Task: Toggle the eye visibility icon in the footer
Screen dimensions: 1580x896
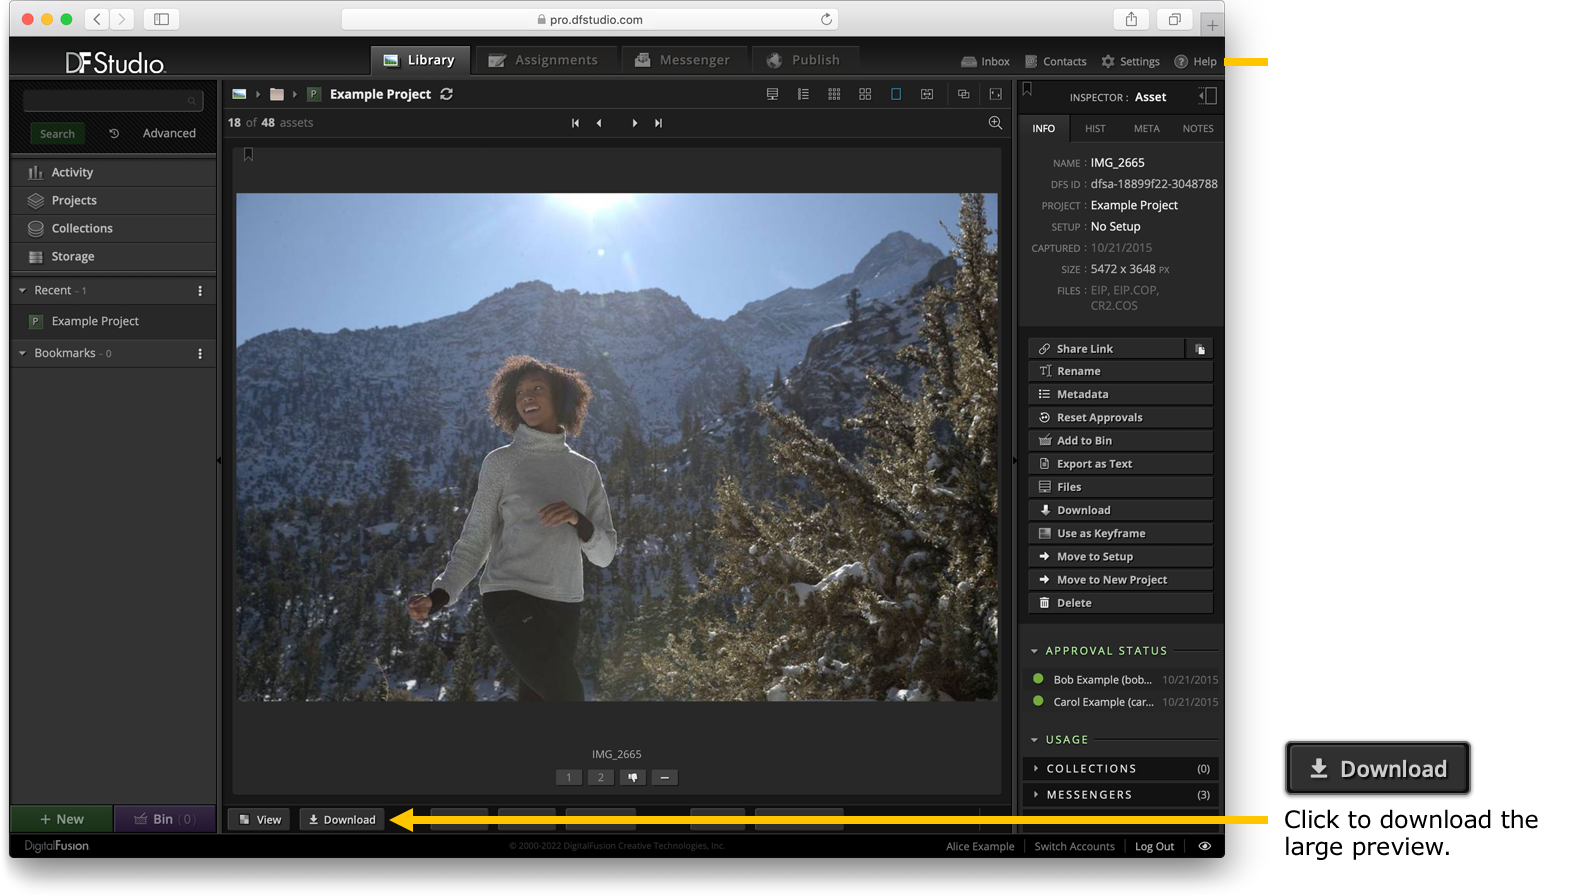Action: (1205, 846)
